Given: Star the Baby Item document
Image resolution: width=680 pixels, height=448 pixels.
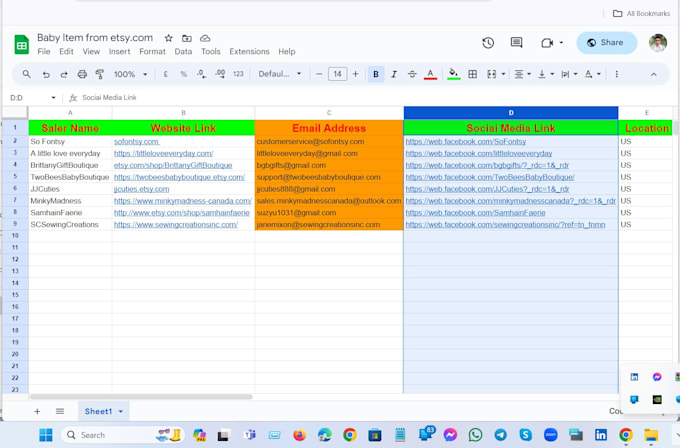Looking at the screenshot, I should tap(169, 38).
